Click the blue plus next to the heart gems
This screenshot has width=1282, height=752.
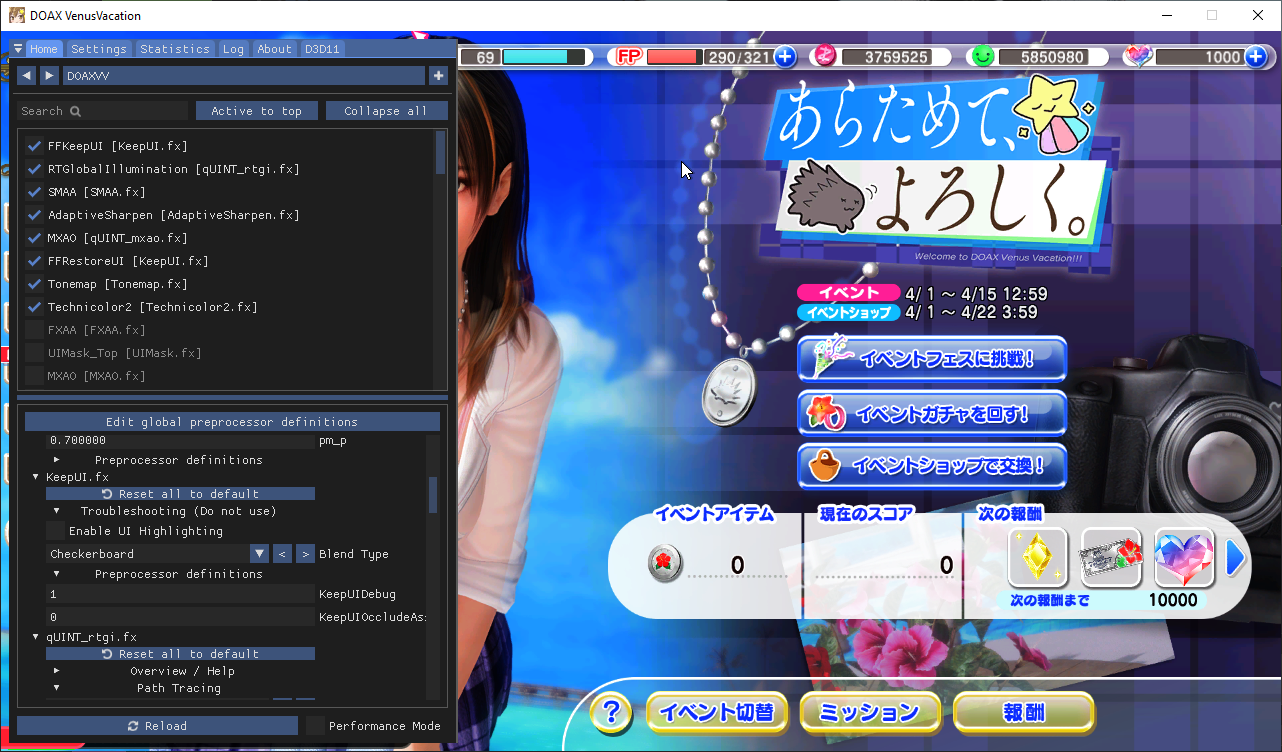pyautogui.click(x=1256, y=57)
